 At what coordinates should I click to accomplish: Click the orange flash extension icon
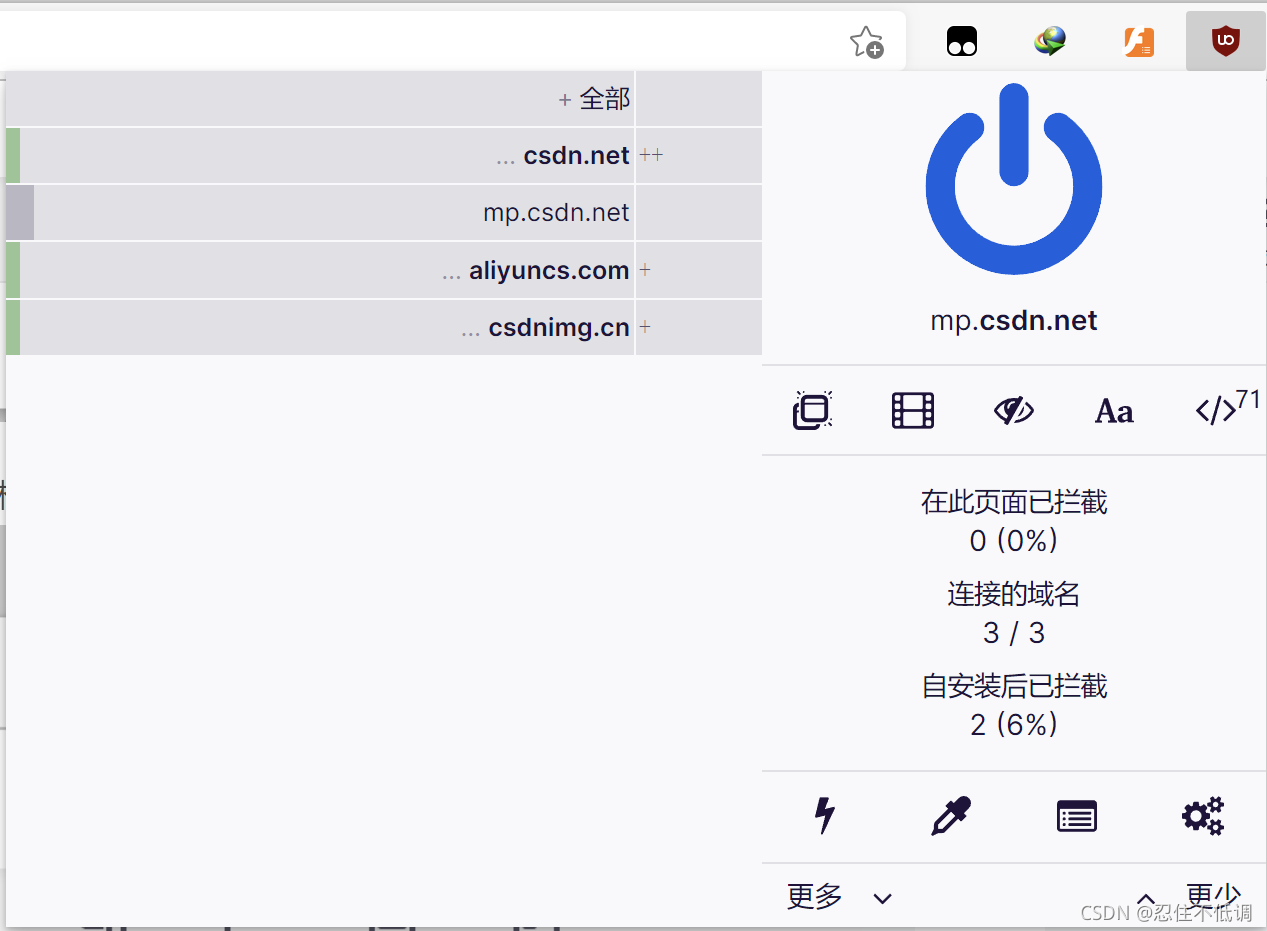coord(1139,41)
